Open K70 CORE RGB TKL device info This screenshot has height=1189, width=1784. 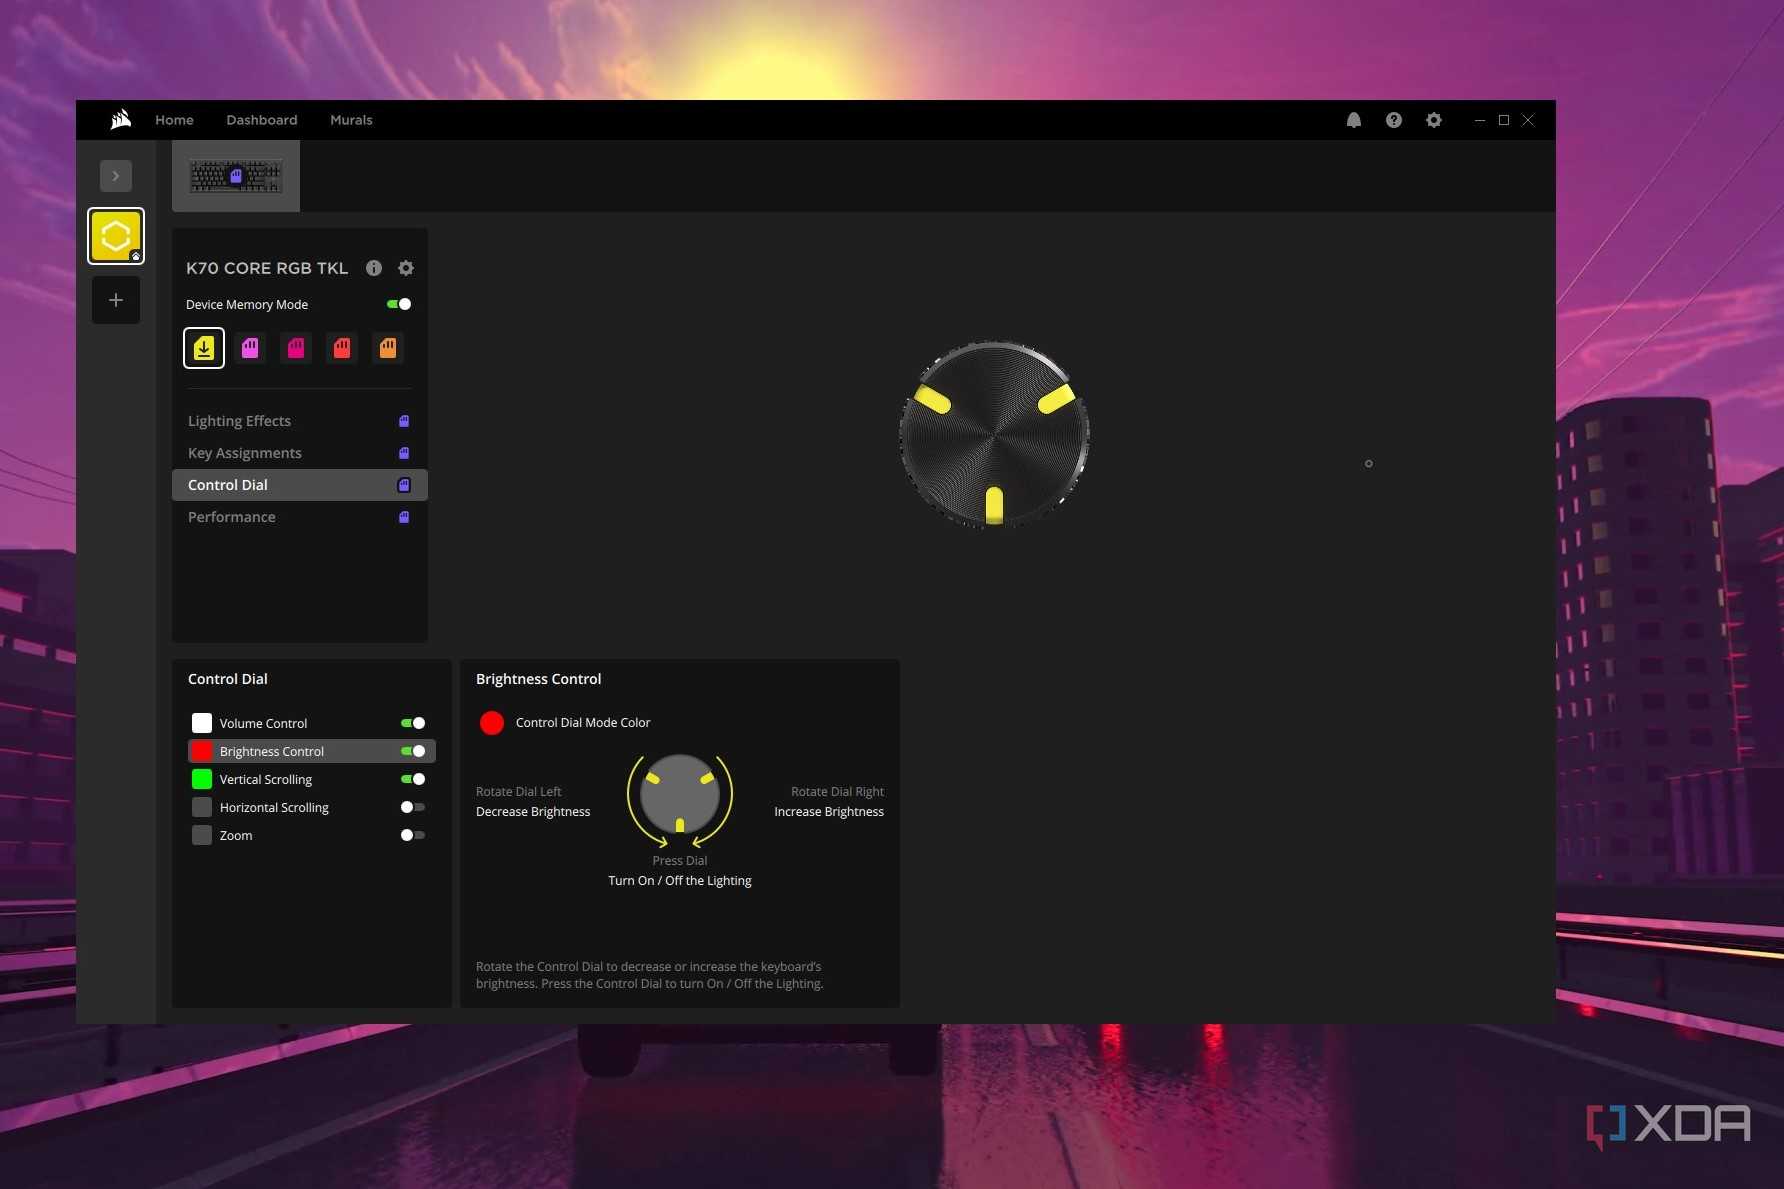(374, 268)
